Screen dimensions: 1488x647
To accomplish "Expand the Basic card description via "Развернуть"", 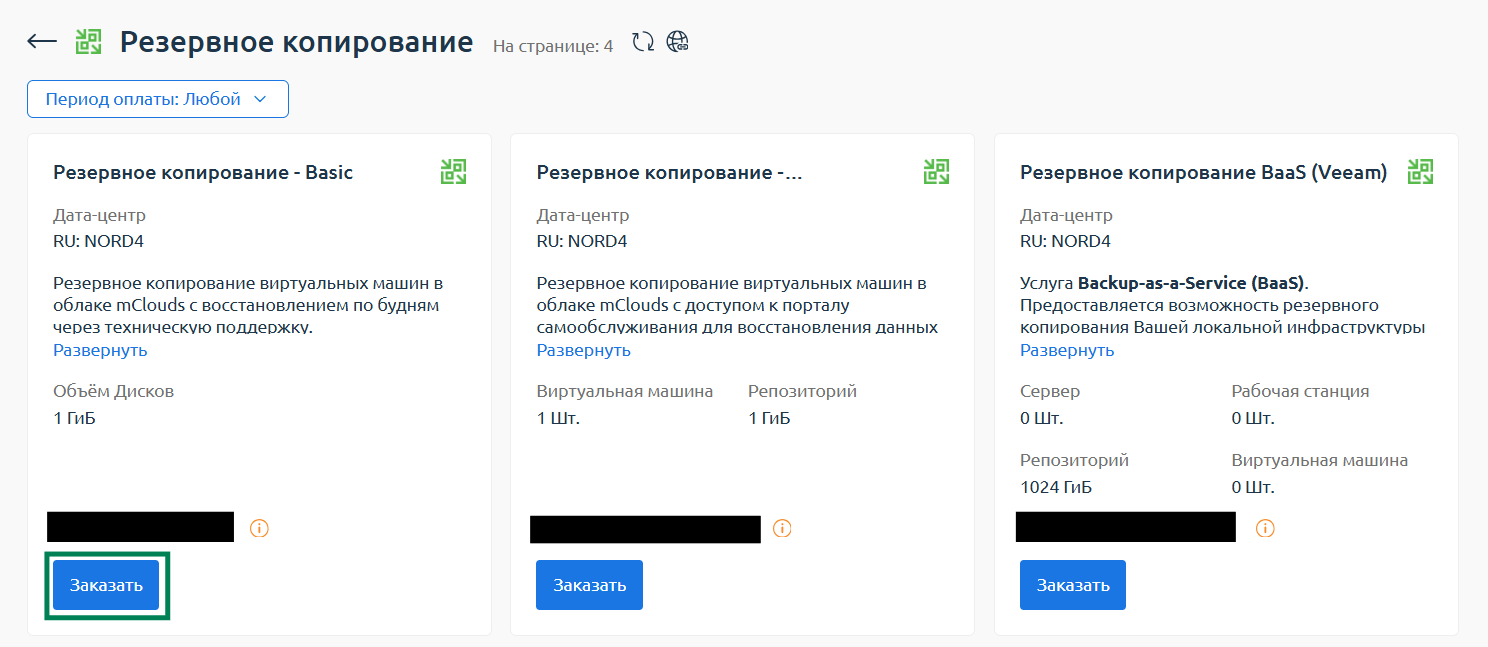I will [100, 350].
